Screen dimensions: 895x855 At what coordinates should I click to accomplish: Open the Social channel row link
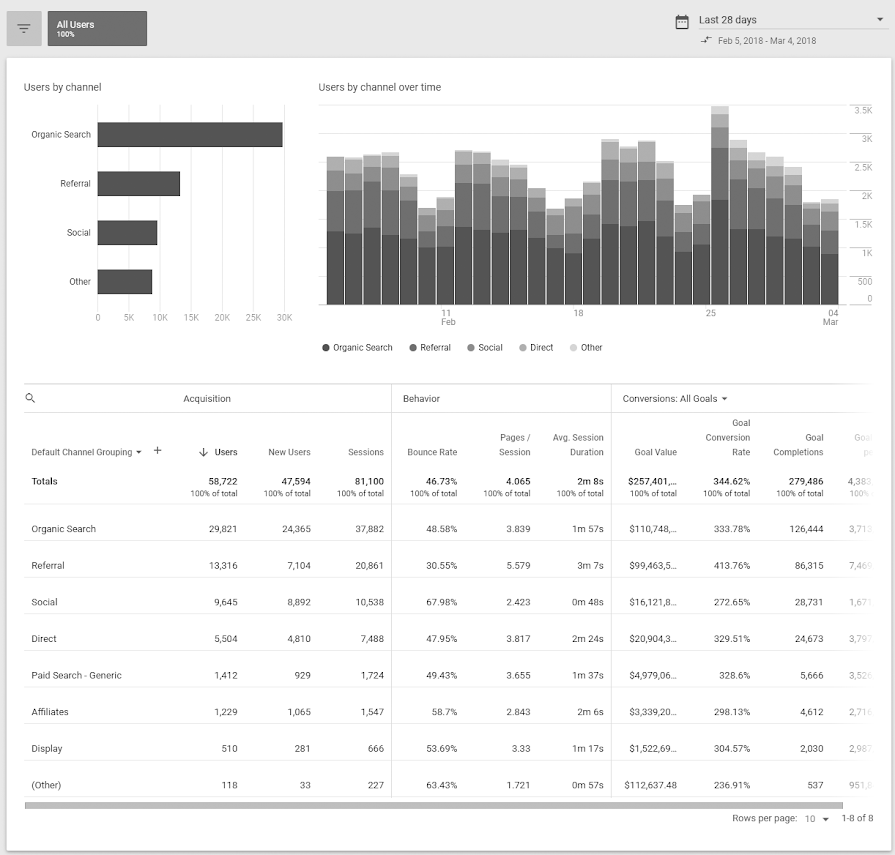point(45,602)
